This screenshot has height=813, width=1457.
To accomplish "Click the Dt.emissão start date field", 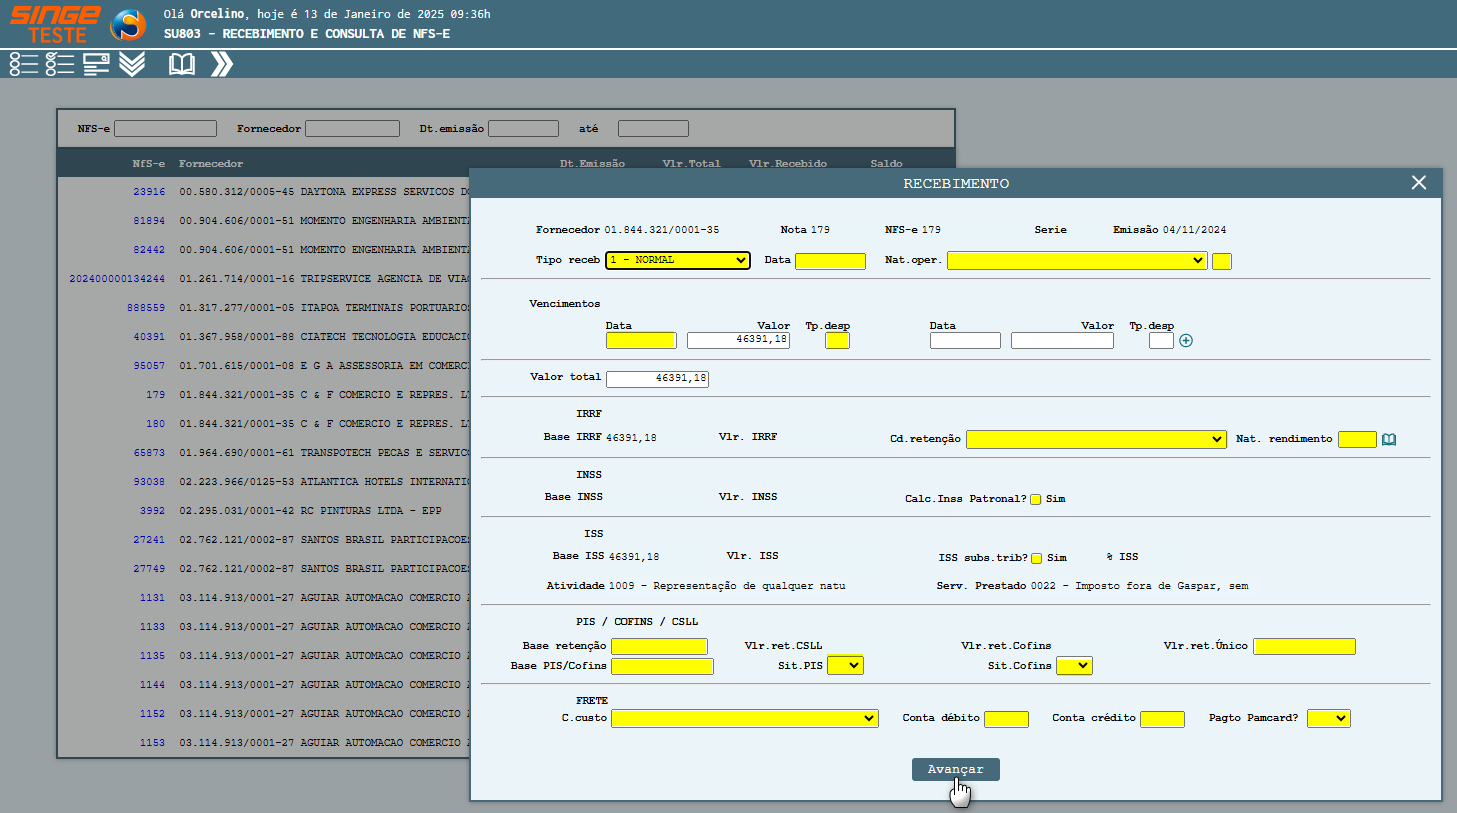I will click(x=523, y=129).
